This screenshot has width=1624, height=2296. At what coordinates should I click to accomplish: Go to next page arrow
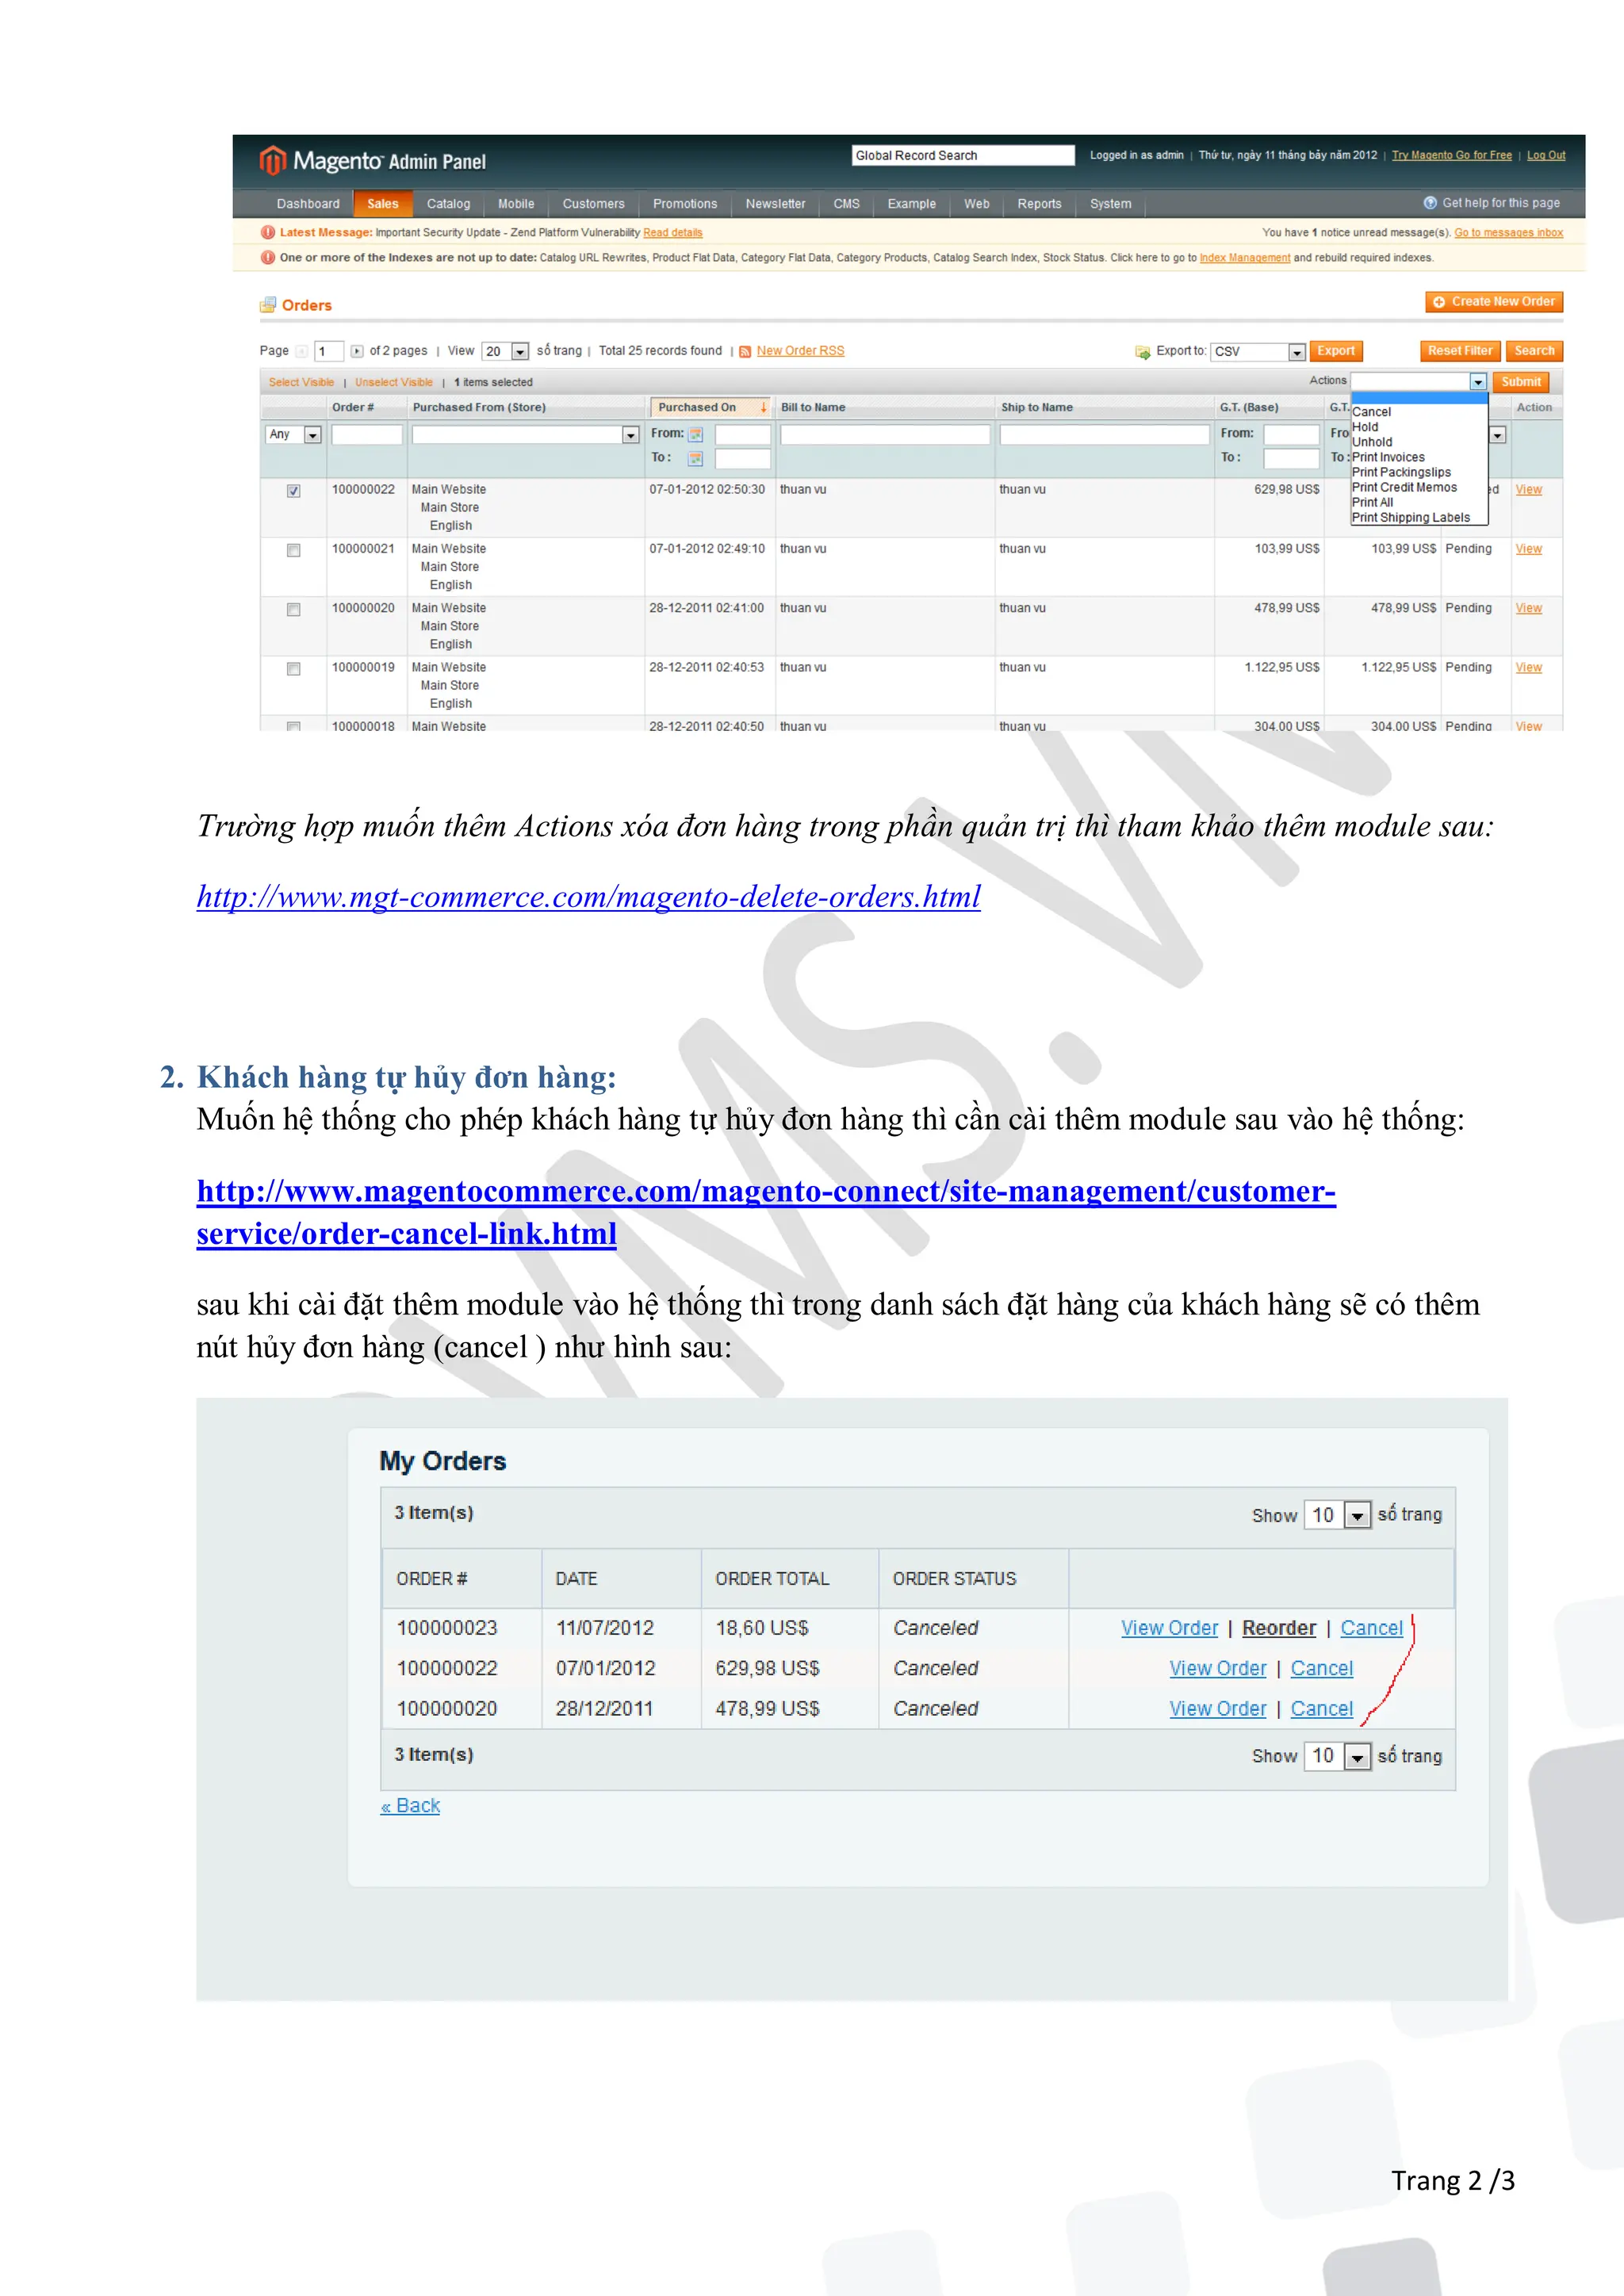coord(357,351)
